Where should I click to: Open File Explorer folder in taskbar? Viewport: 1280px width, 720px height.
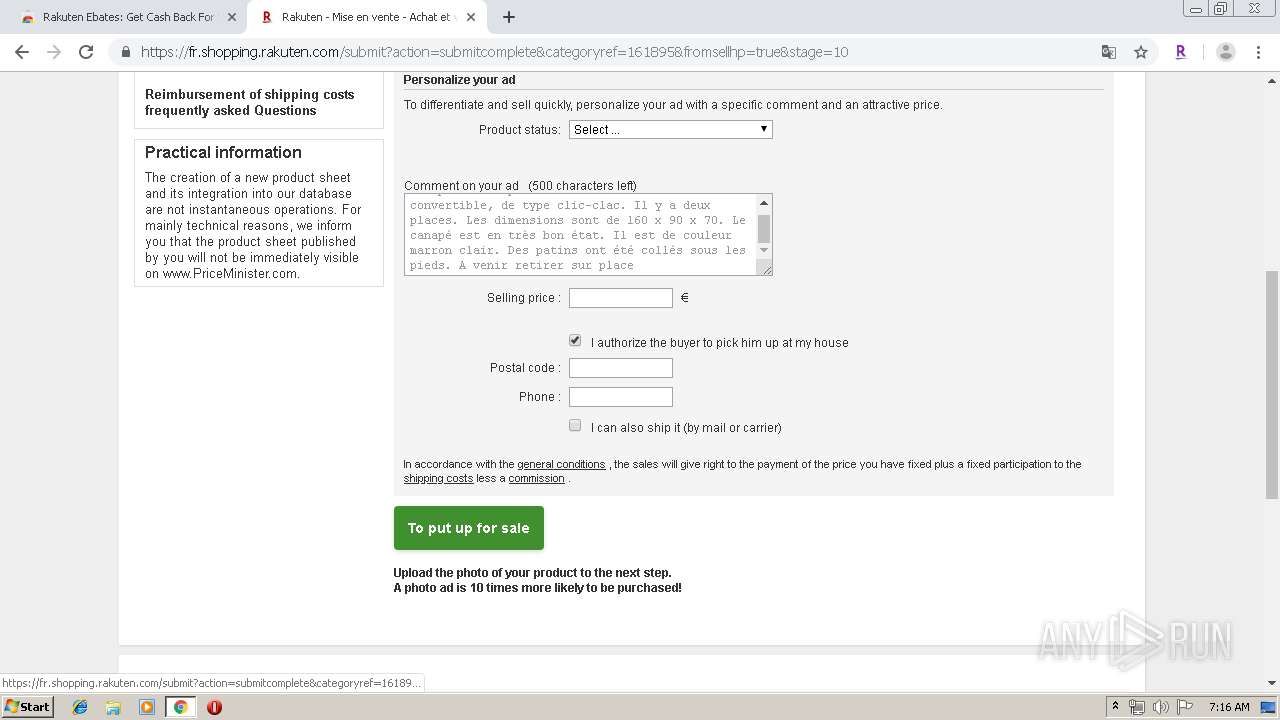click(113, 707)
